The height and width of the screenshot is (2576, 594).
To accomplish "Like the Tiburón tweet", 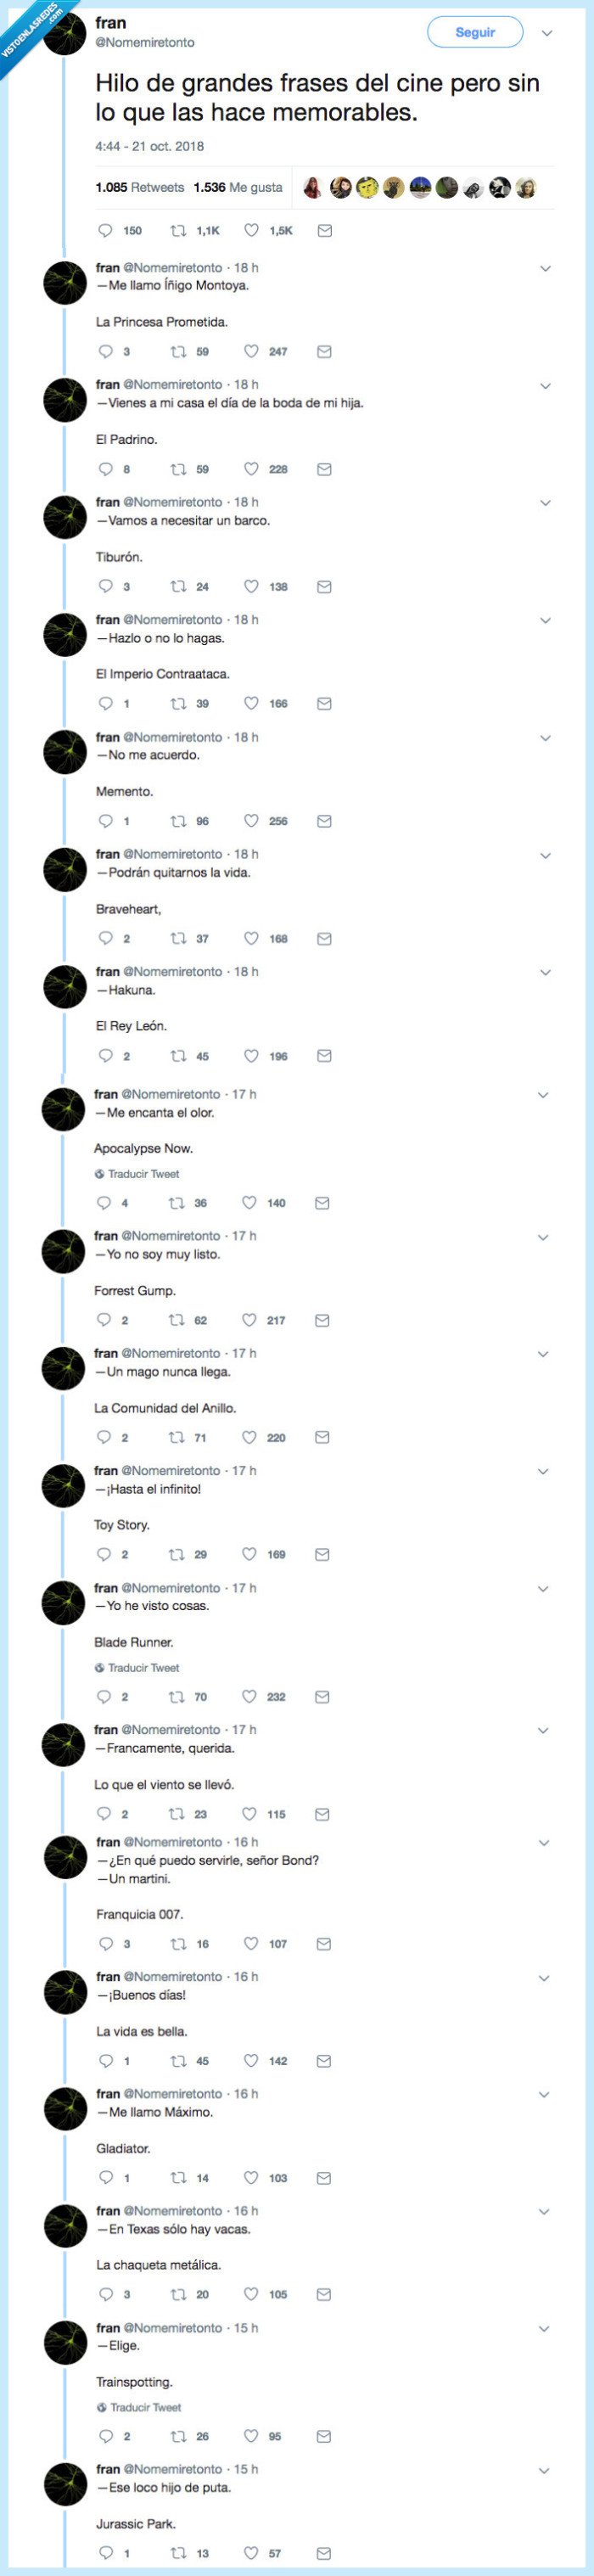I will click(252, 587).
